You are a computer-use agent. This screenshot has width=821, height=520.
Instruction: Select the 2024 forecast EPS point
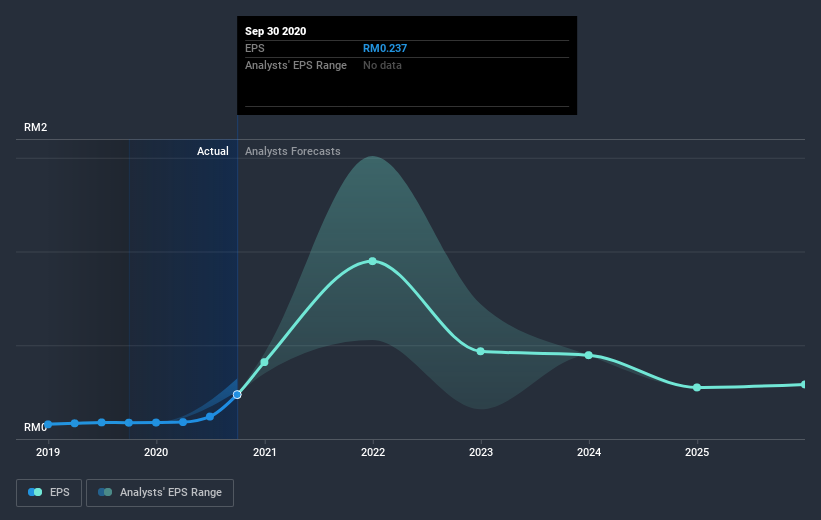(589, 355)
